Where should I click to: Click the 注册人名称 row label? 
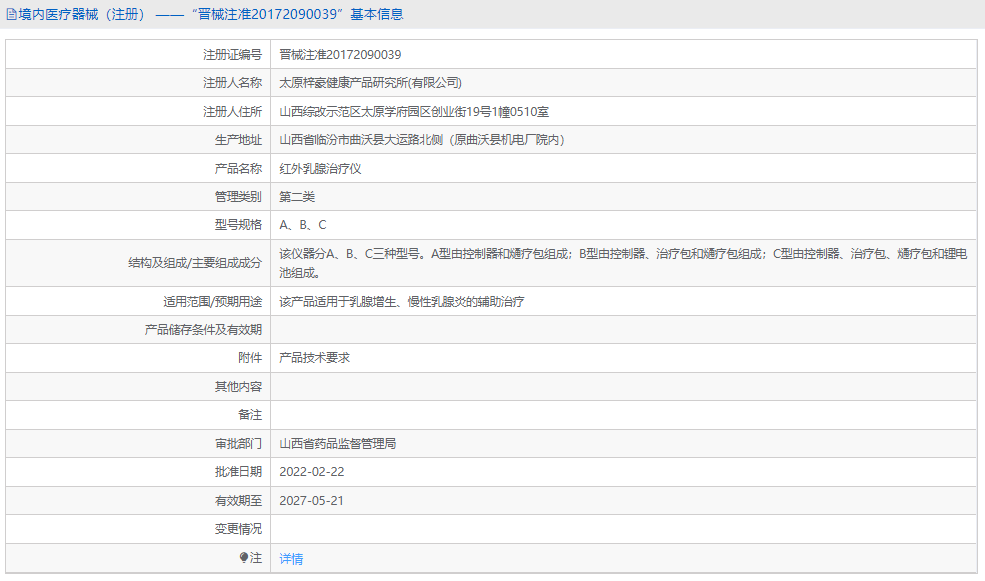[232, 83]
